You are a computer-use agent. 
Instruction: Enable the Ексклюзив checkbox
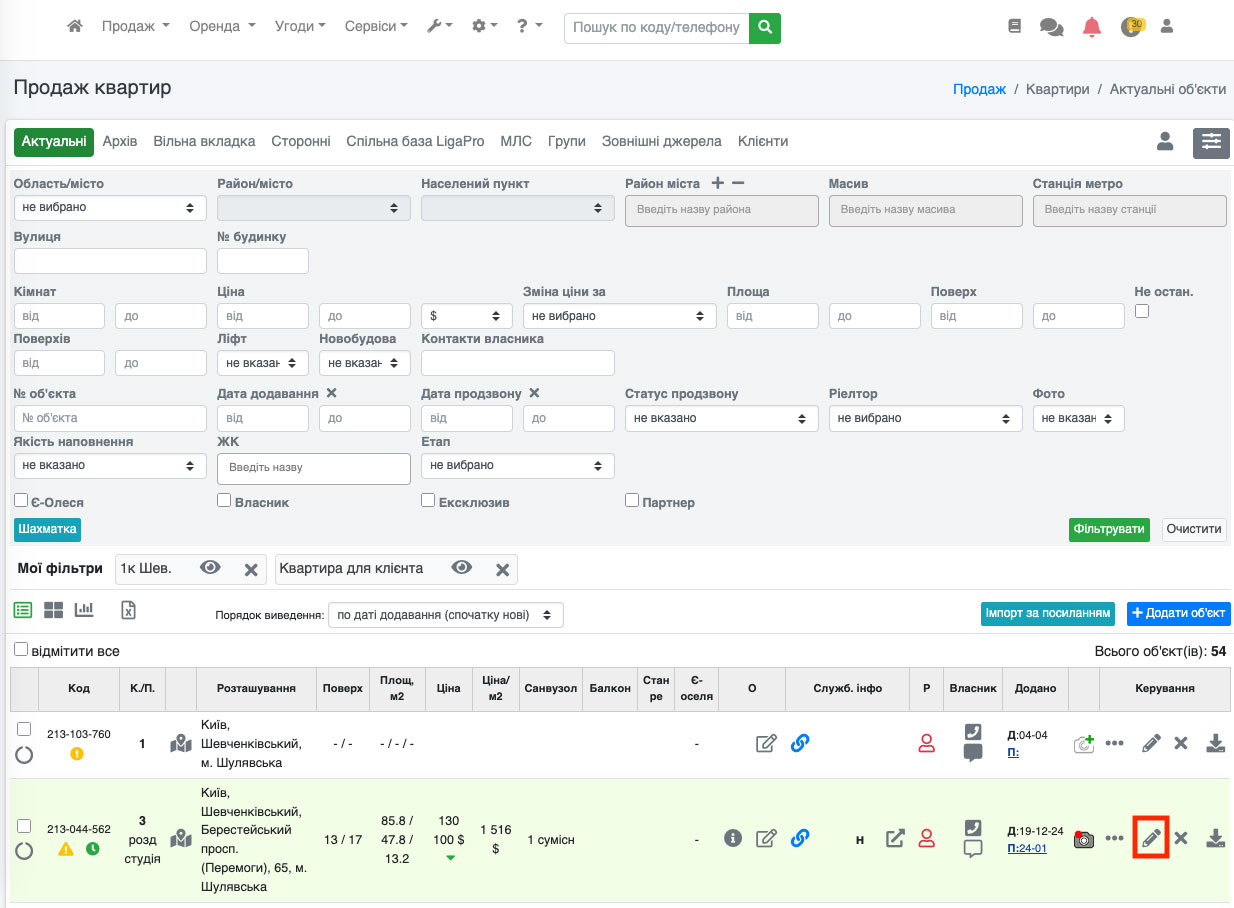[428, 500]
